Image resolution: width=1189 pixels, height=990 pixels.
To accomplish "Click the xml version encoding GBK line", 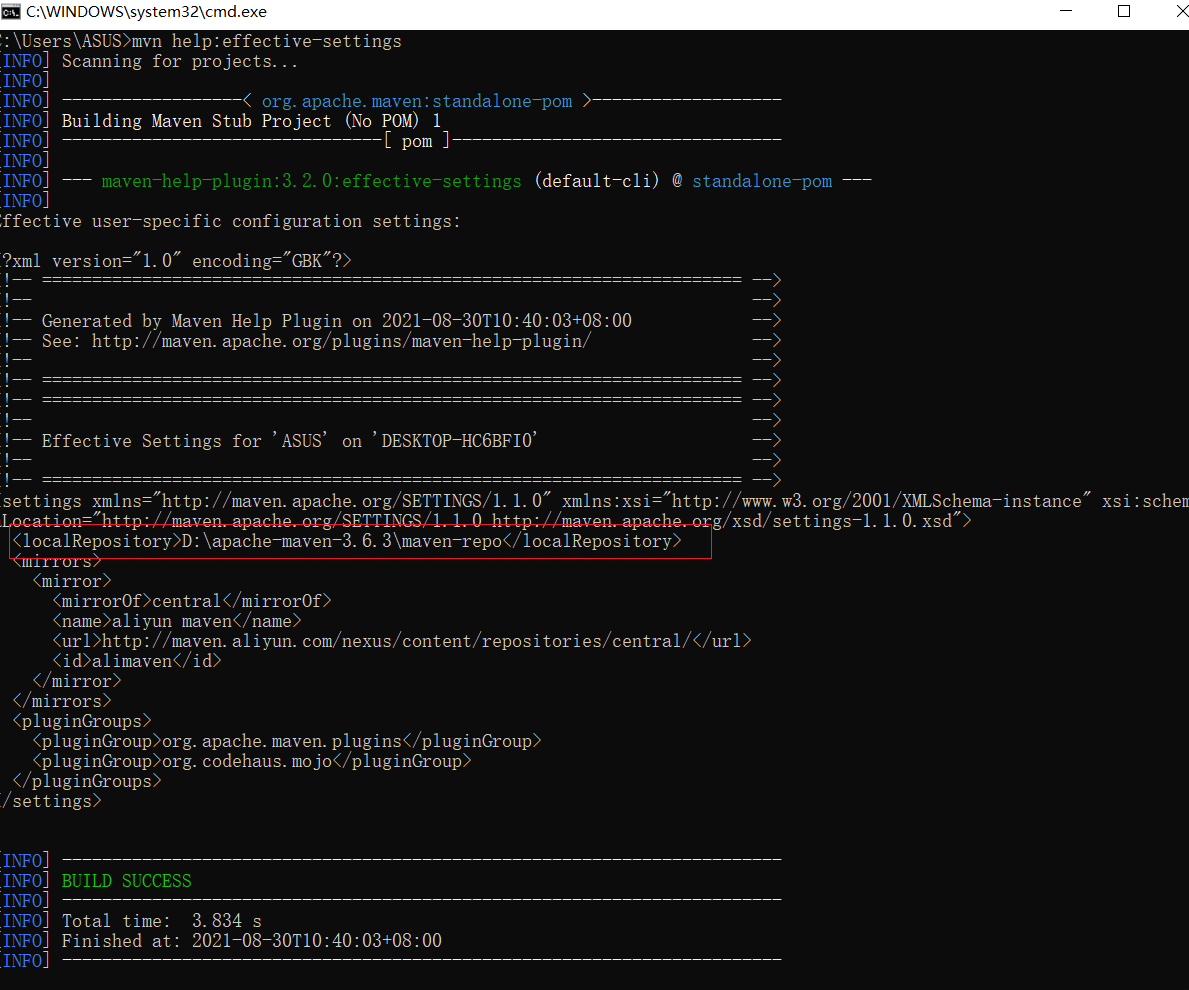I will (x=176, y=261).
